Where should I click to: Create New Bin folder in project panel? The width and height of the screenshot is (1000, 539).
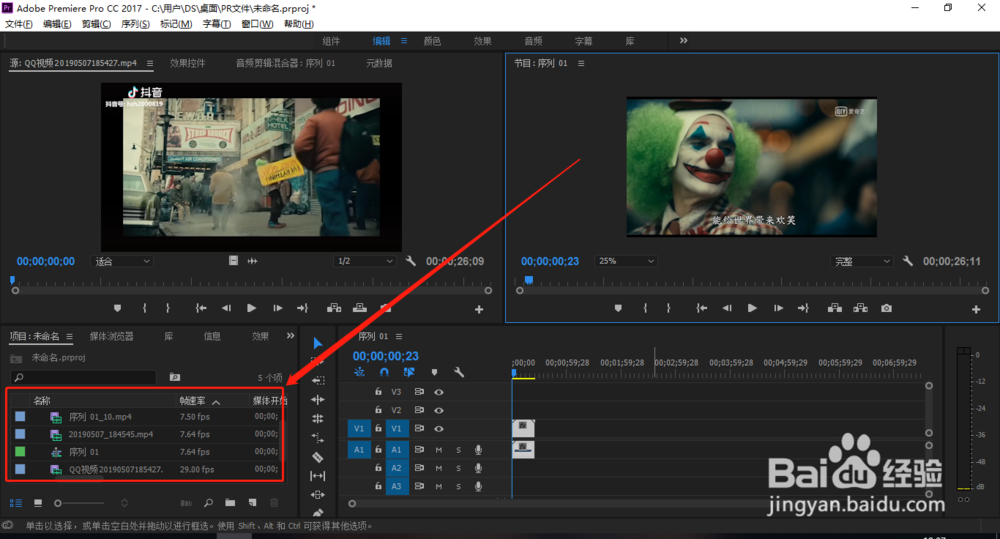click(230, 503)
